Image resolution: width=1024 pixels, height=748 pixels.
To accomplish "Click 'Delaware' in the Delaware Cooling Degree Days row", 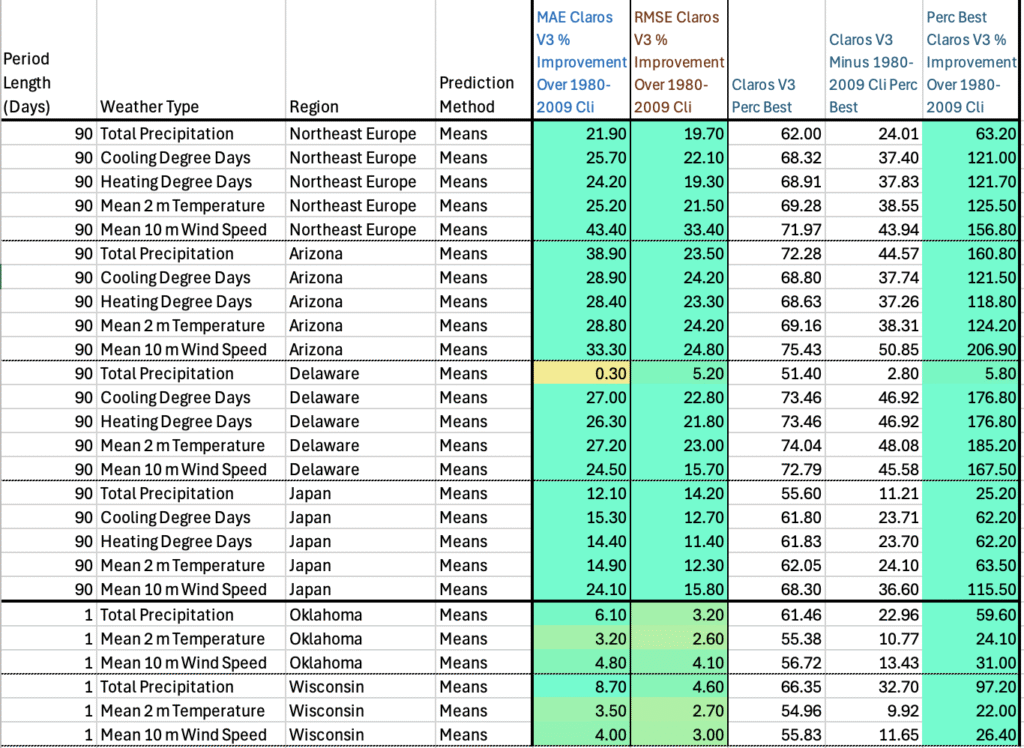I will [324, 397].
